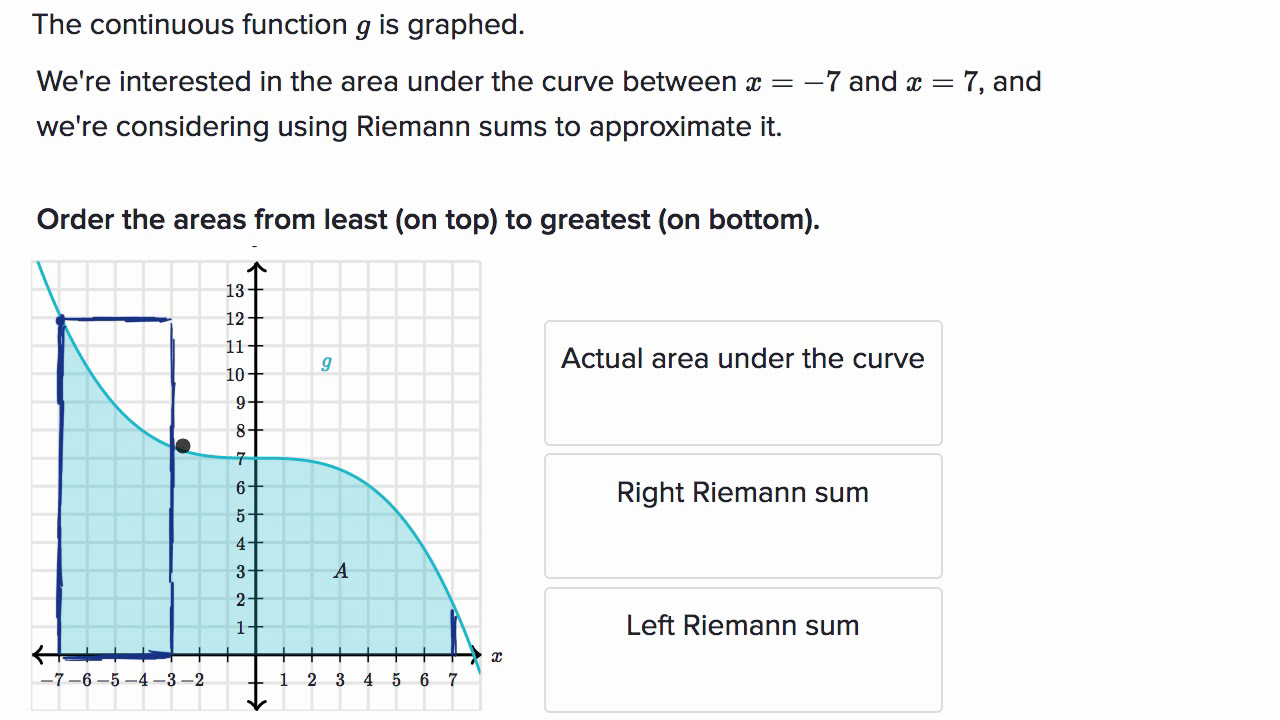Click the x label on the horizontal axis
The width and height of the screenshot is (1280, 720).
(x=496, y=655)
